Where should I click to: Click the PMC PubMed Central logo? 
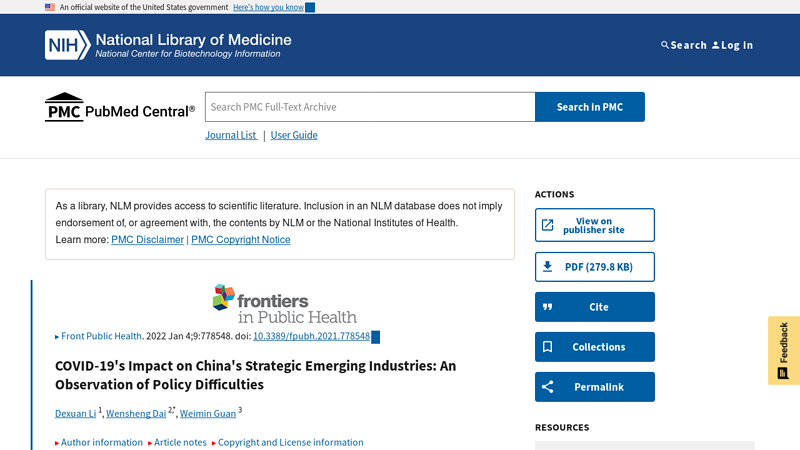click(120, 108)
